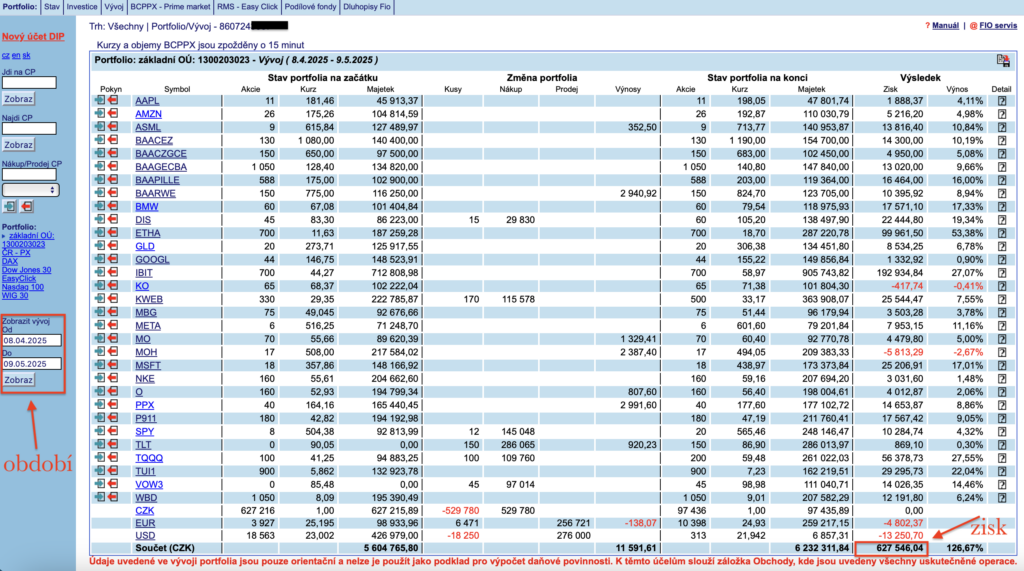1024x571 pixels.
Task: Click the Do date field 09.05.2025
Action: (x=32, y=364)
